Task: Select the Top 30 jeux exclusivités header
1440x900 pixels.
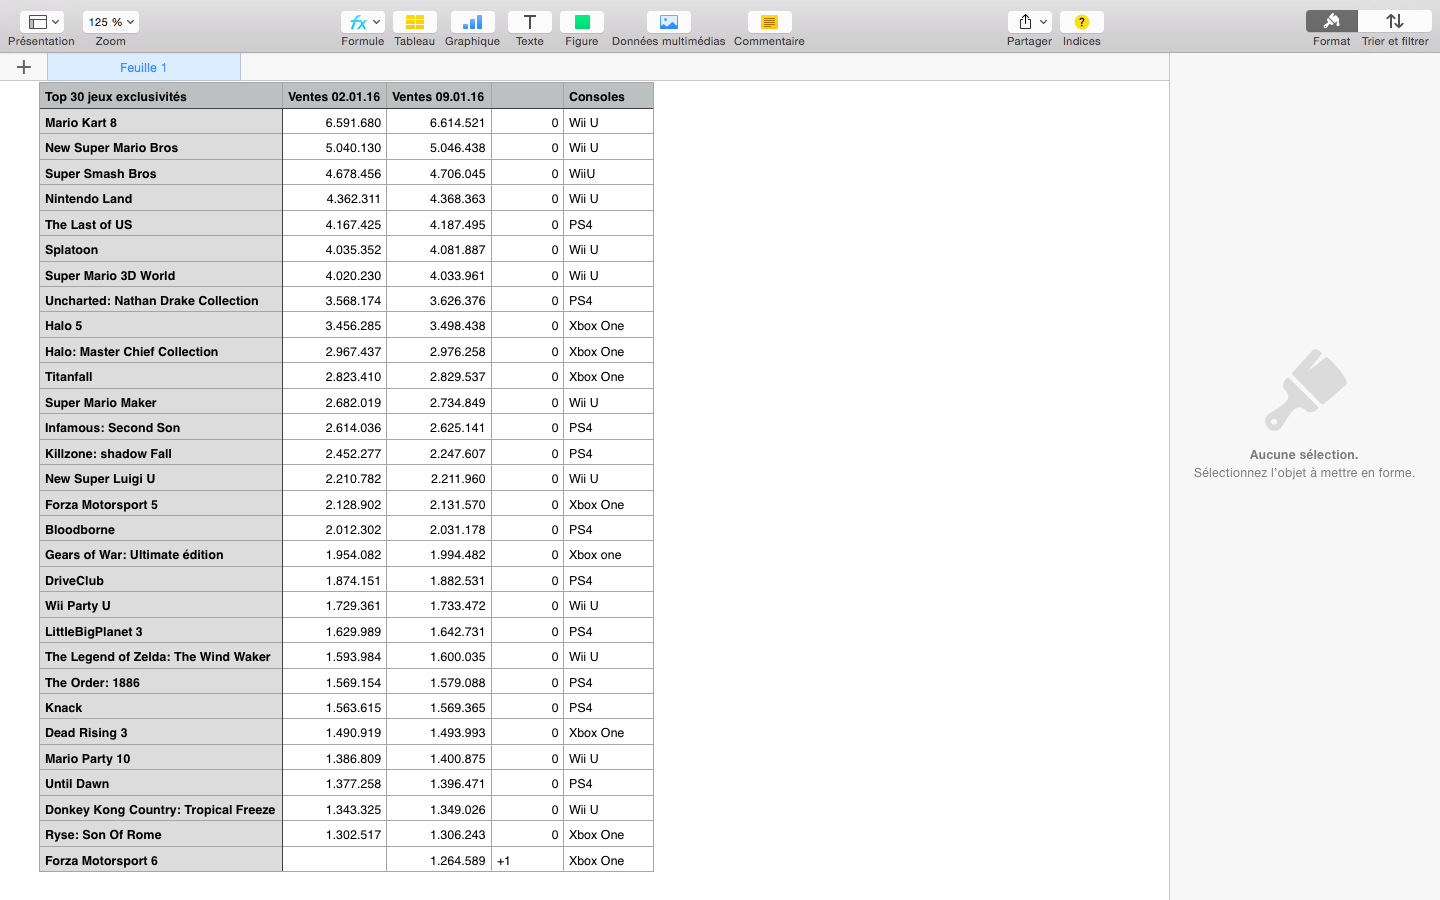Action: [161, 97]
